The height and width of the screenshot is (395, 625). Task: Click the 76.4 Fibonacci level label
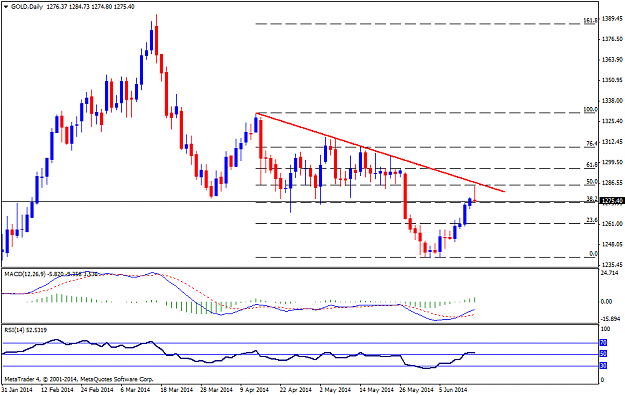[x=592, y=143]
